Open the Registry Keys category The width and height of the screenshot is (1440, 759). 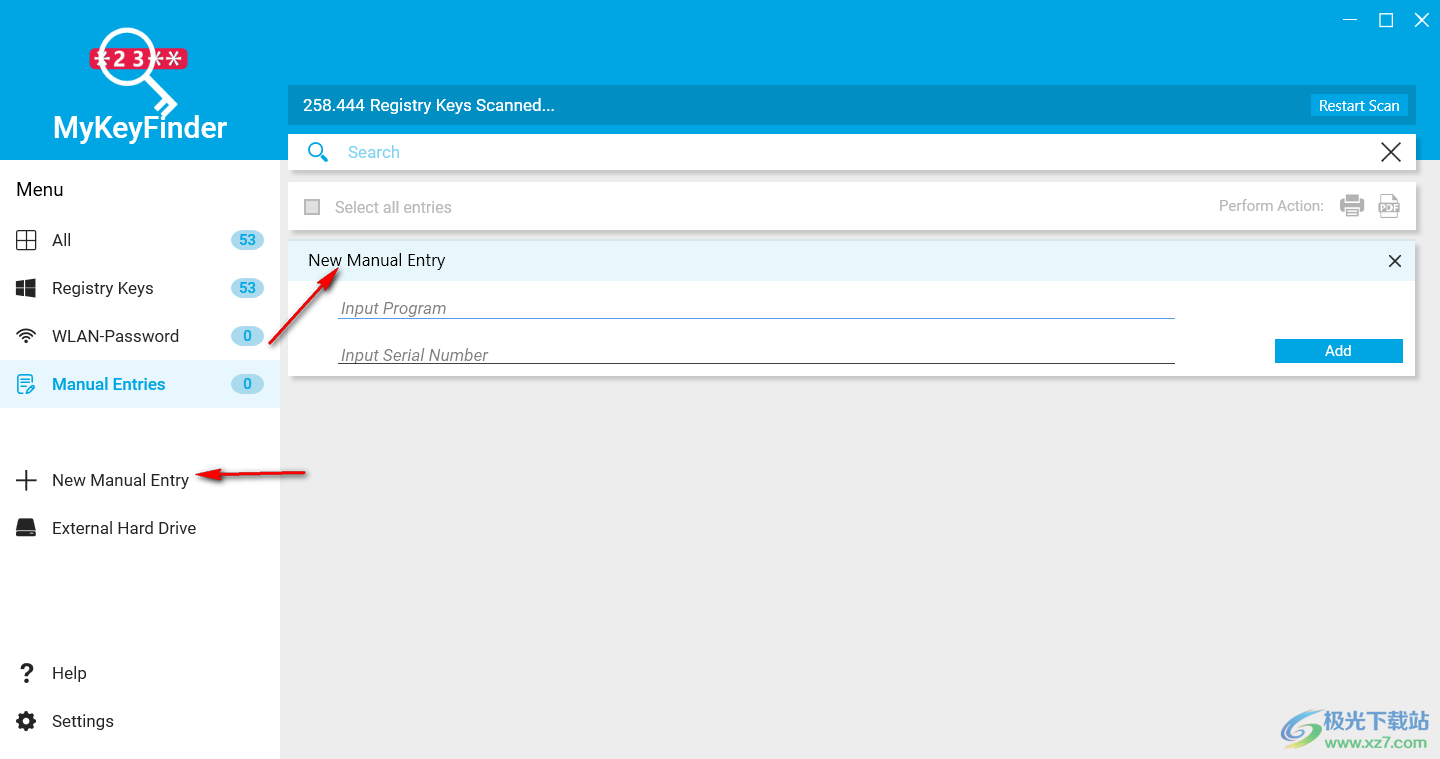(x=140, y=288)
